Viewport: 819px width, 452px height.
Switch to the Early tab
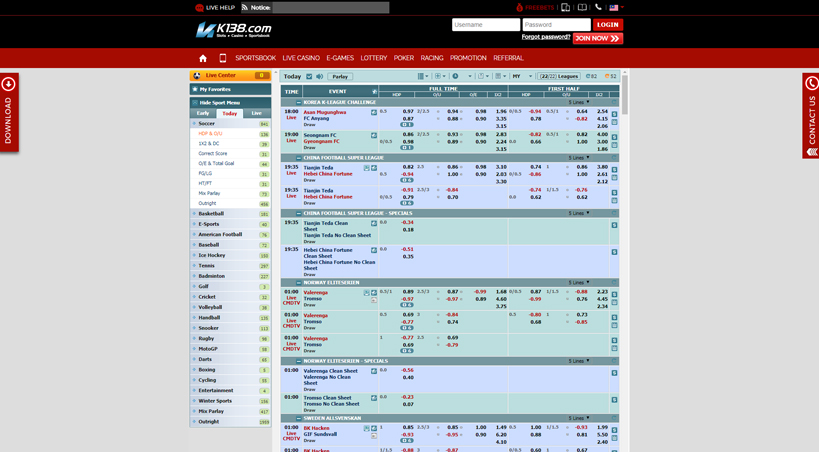pyautogui.click(x=203, y=113)
